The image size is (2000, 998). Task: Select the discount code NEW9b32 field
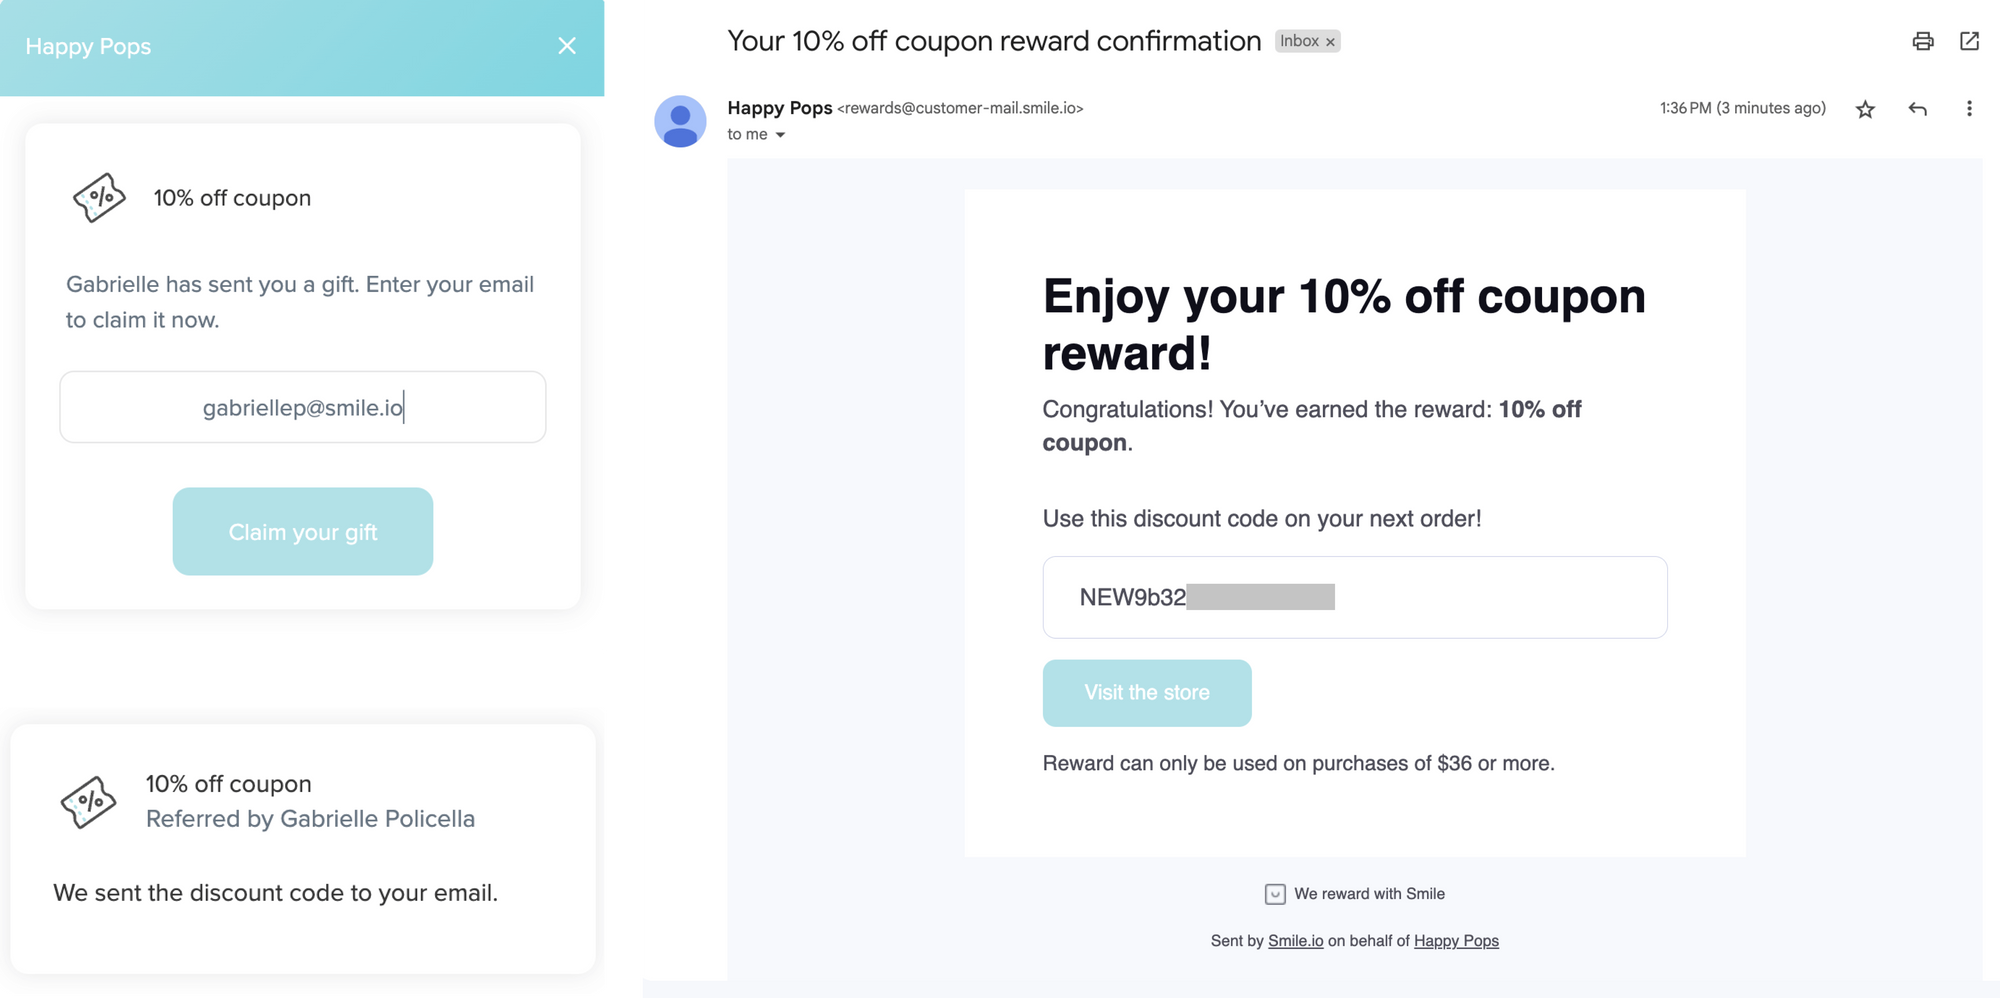coord(1354,596)
